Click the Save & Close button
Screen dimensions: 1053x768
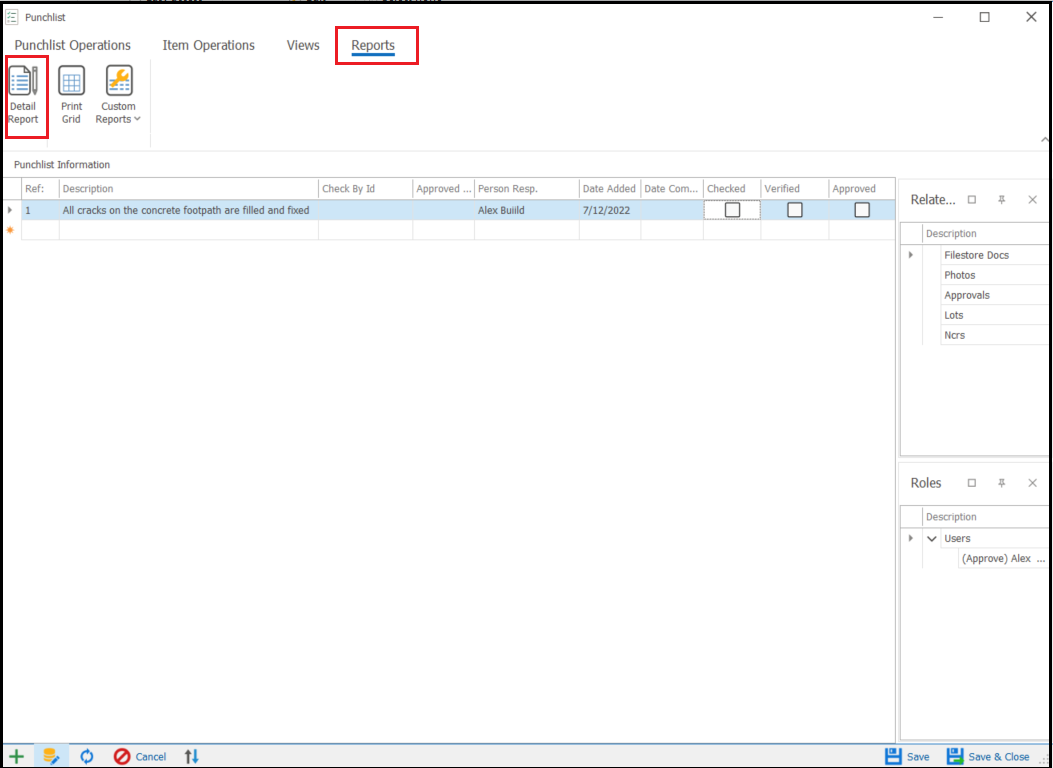tap(988, 756)
